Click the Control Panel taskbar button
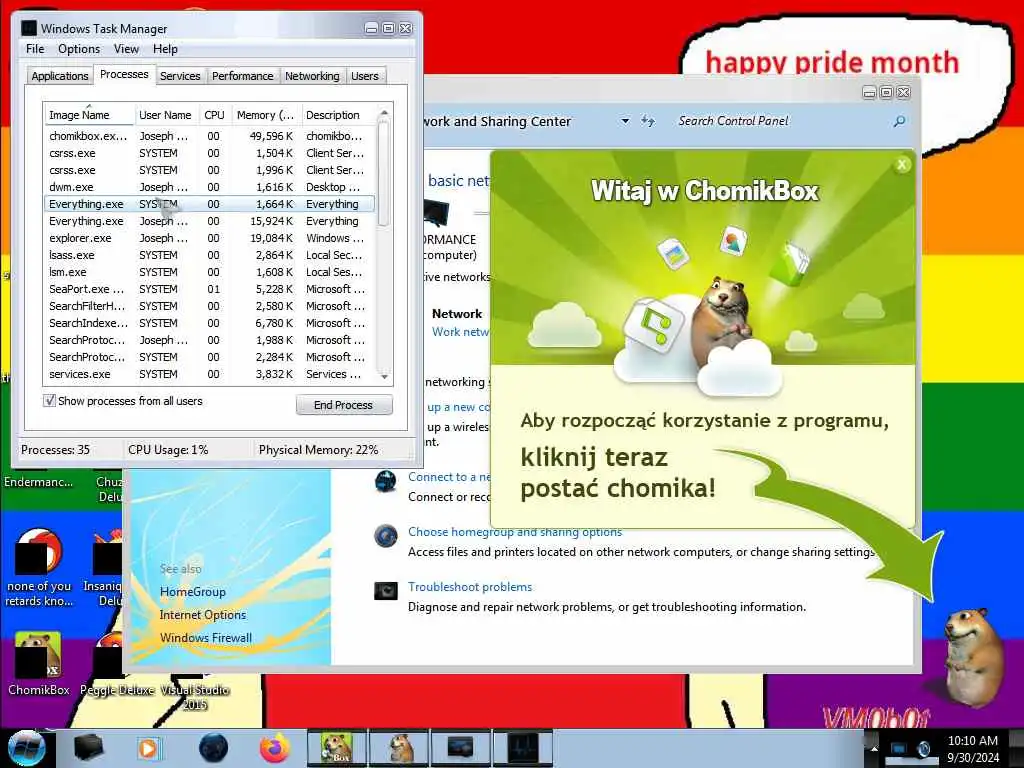The width and height of the screenshot is (1024, 768). 460,748
